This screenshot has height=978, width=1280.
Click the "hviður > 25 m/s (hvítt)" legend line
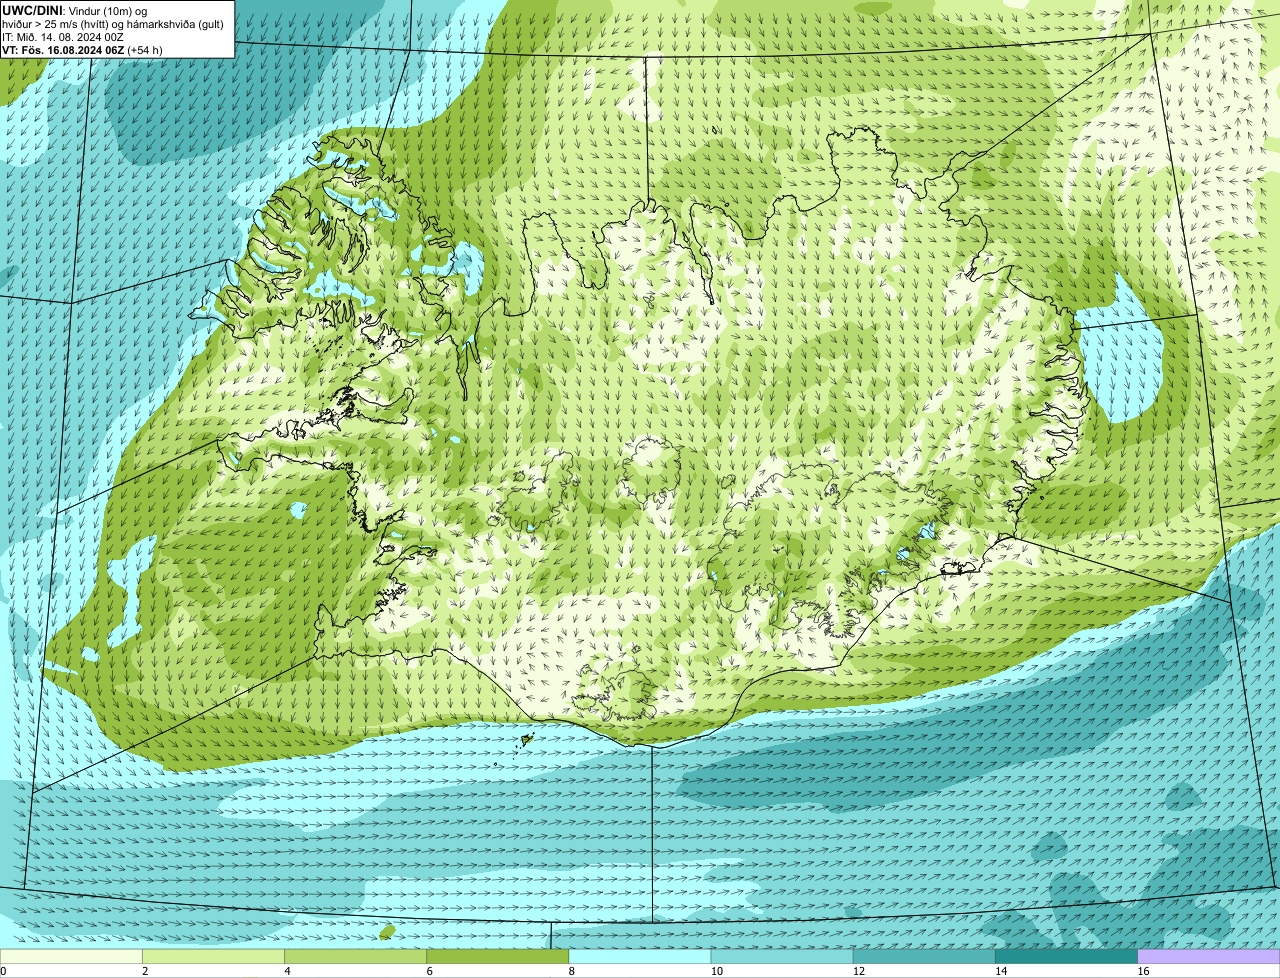pyautogui.click(x=113, y=24)
